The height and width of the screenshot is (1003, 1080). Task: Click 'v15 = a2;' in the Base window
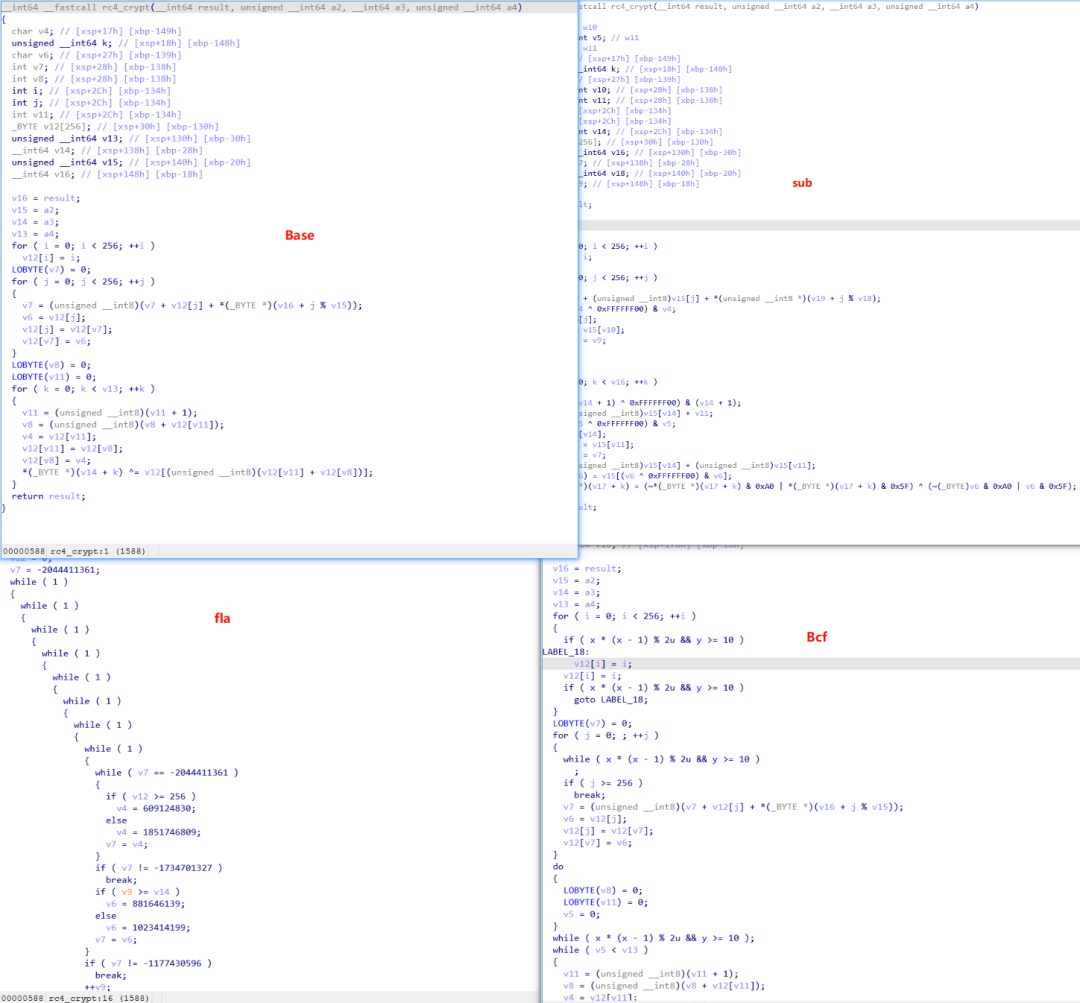[35, 210]
